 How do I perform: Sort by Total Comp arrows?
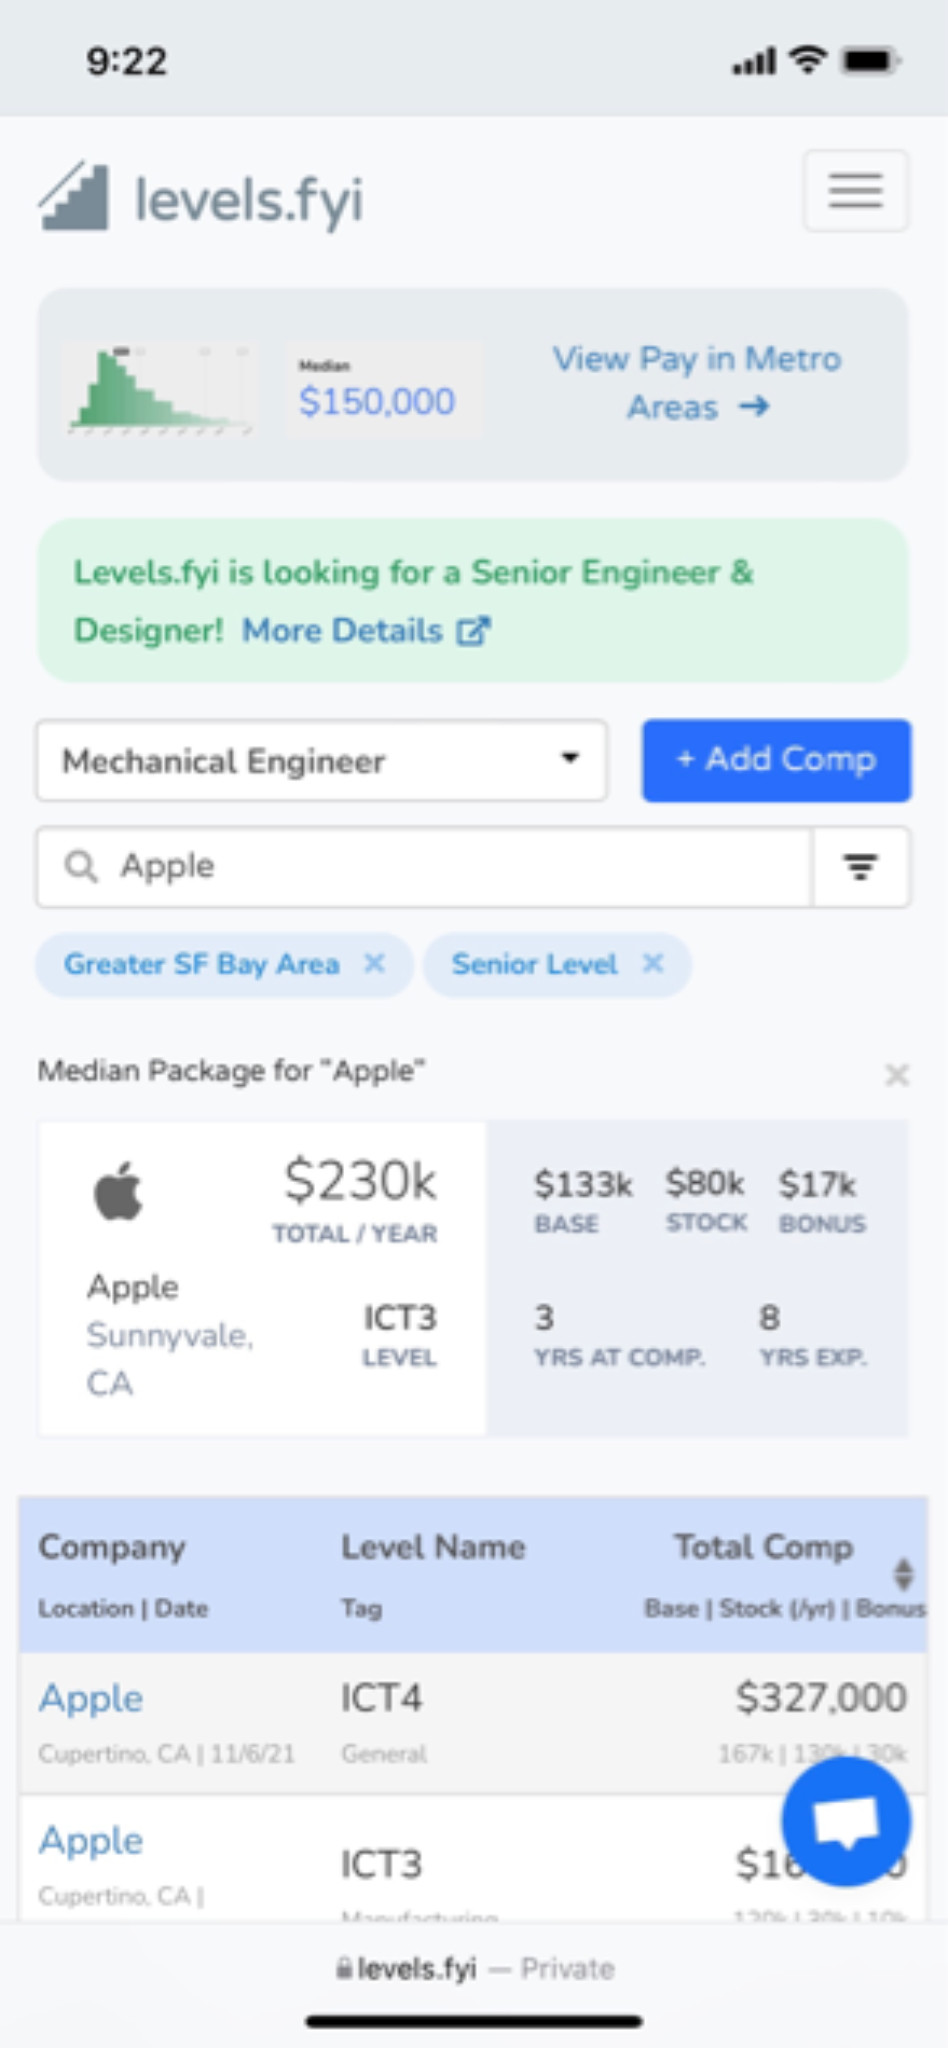click(903, 1573)
